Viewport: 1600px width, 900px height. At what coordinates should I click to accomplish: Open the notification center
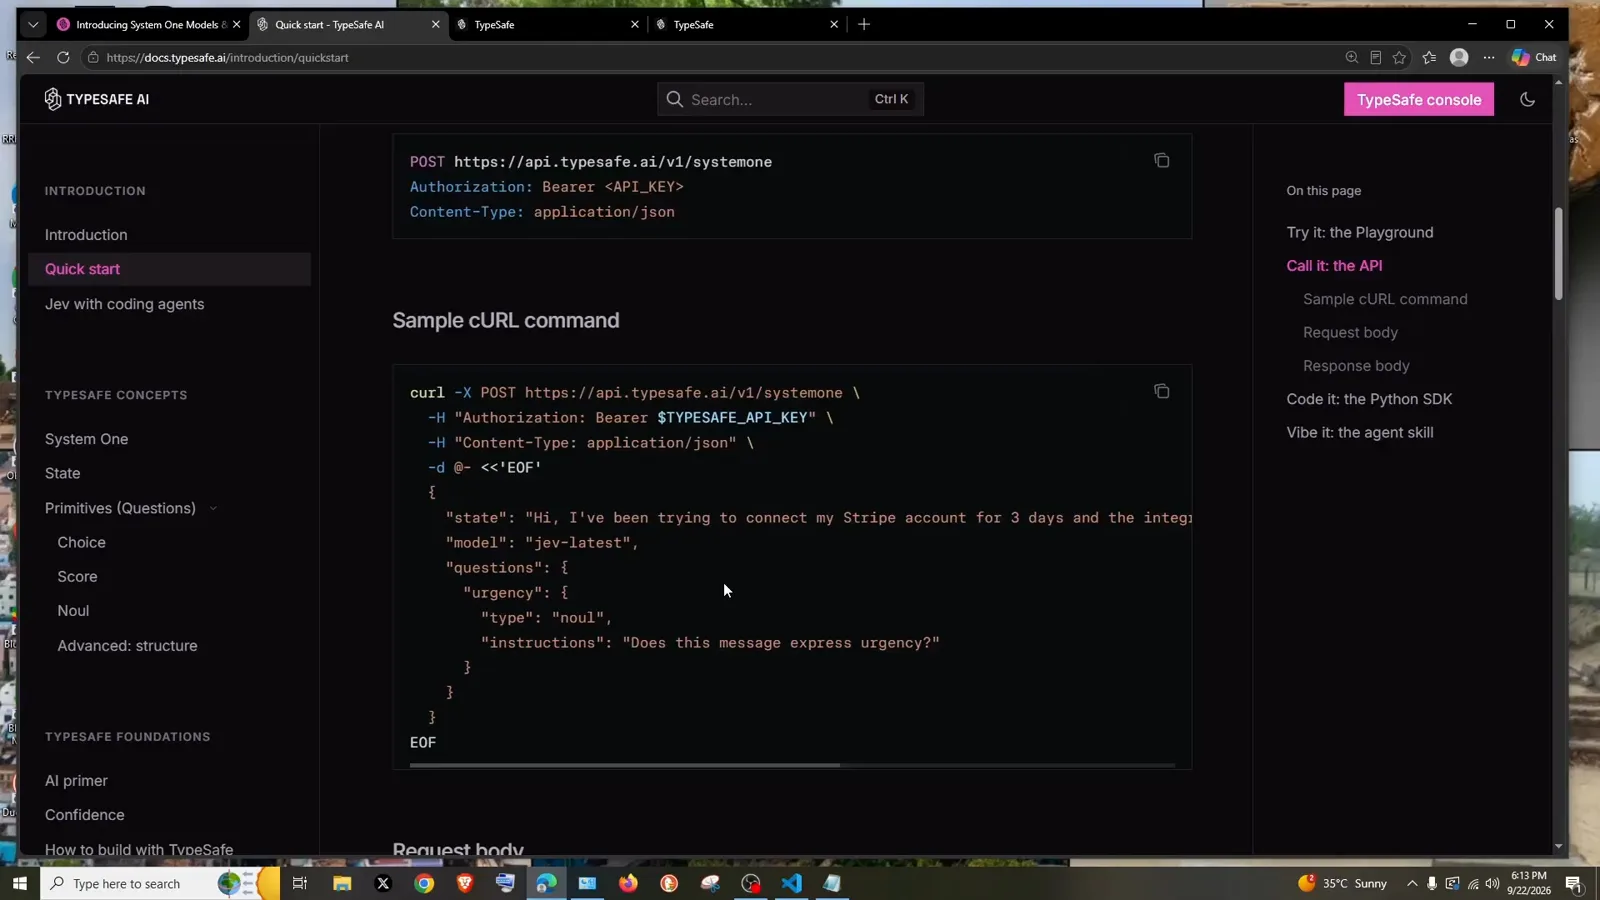point(1573,883)
